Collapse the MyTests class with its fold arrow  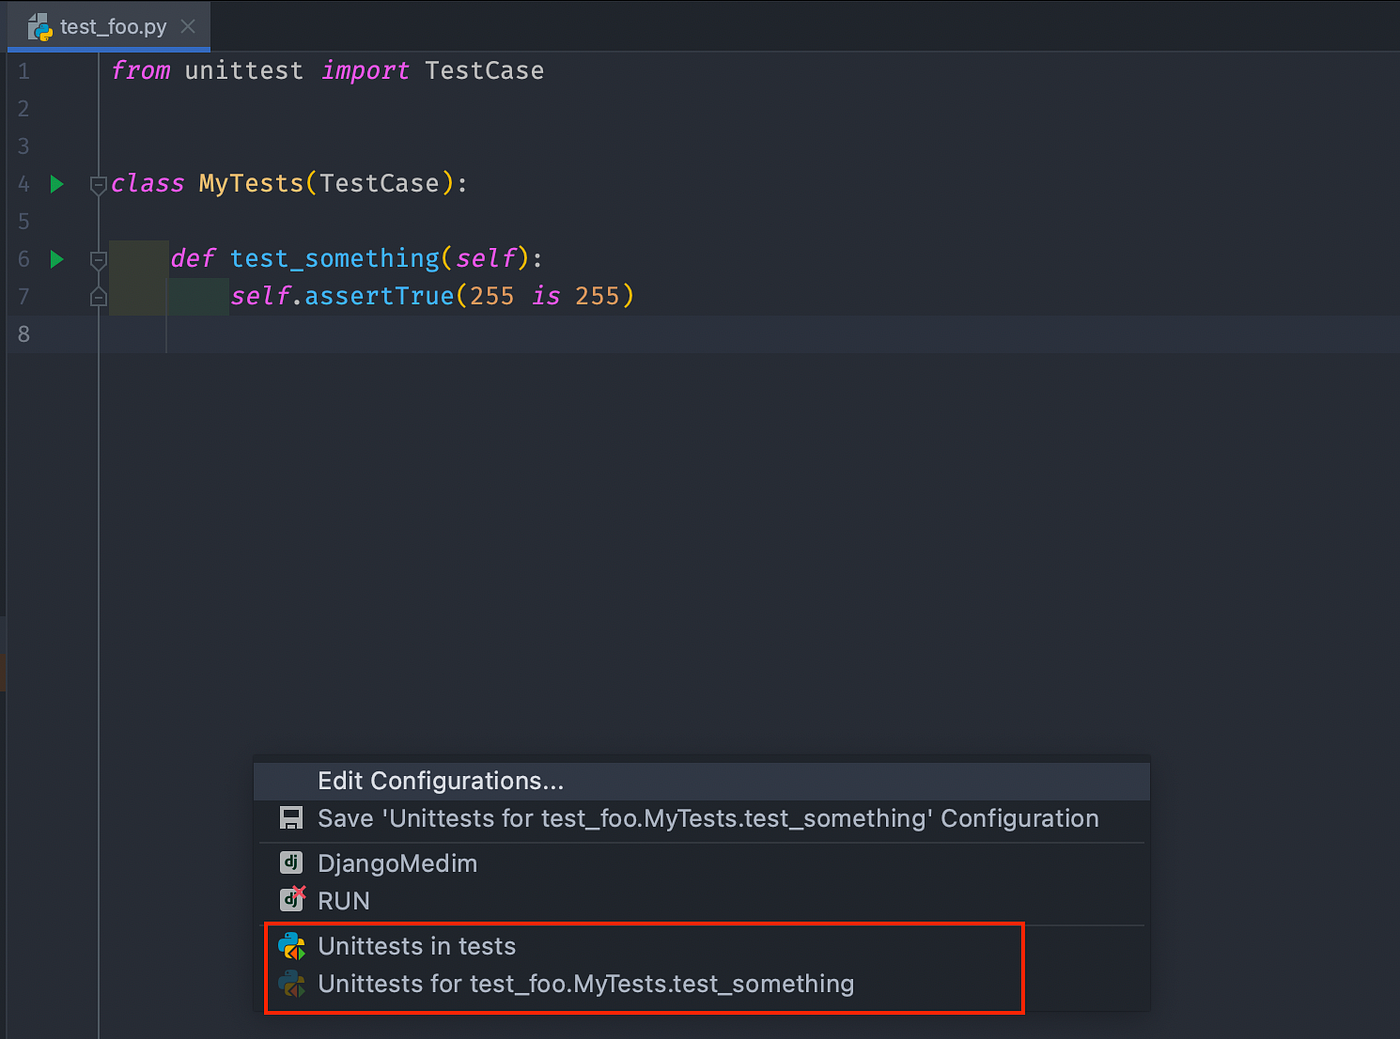(x=97, y=184)
